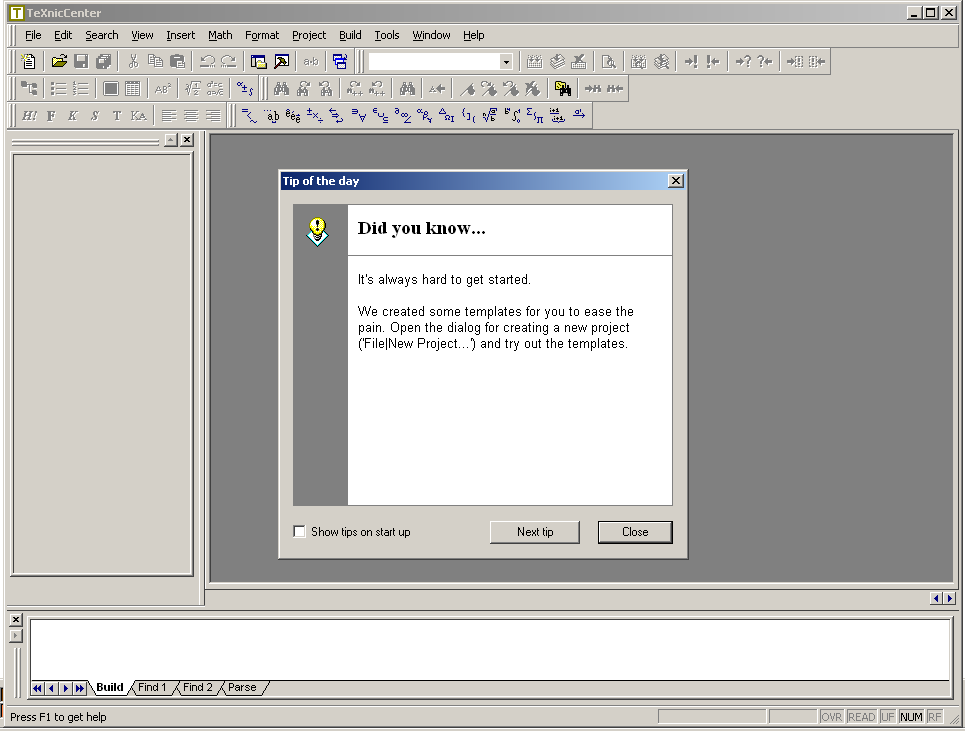Open the output profile dropdown in toolbar
This screenshot has width=965, height=731.
click(506, 62)
